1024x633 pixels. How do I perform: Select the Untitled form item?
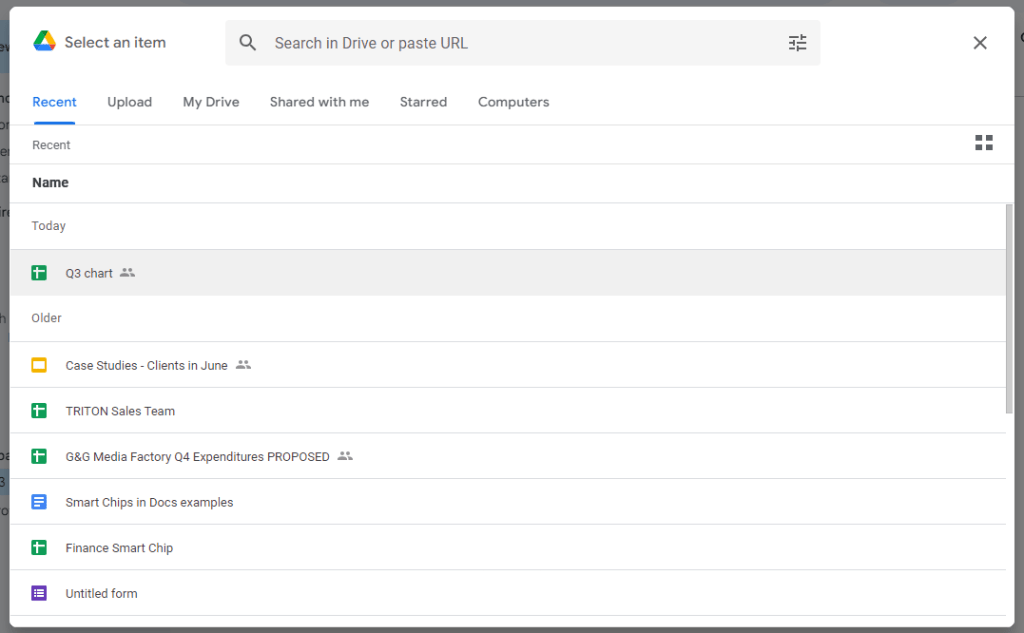tap(507, 593)
